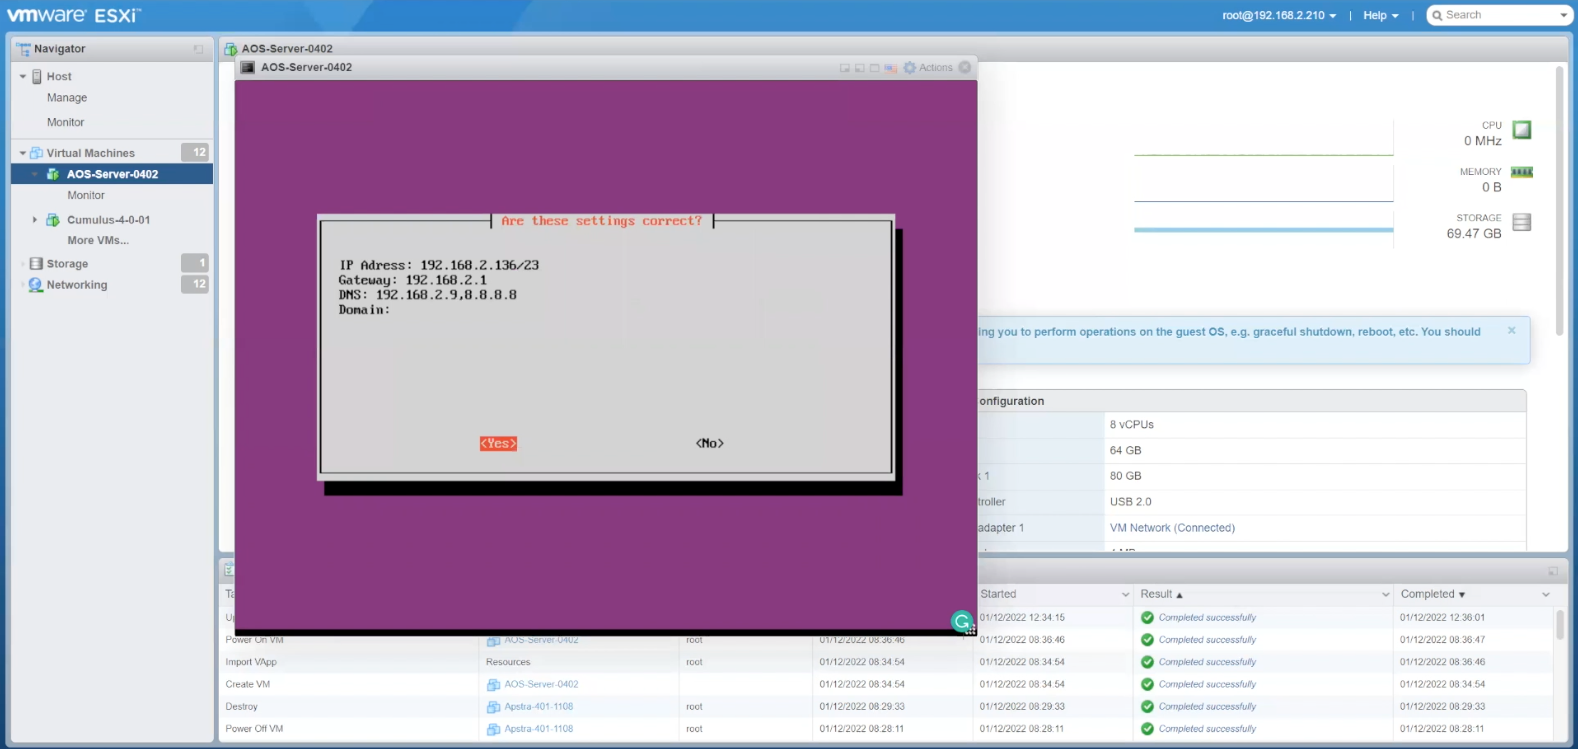Click the Networking count badge 12
The height and width of the screenshot is (749, 1578).
click(x=195, y=284)
